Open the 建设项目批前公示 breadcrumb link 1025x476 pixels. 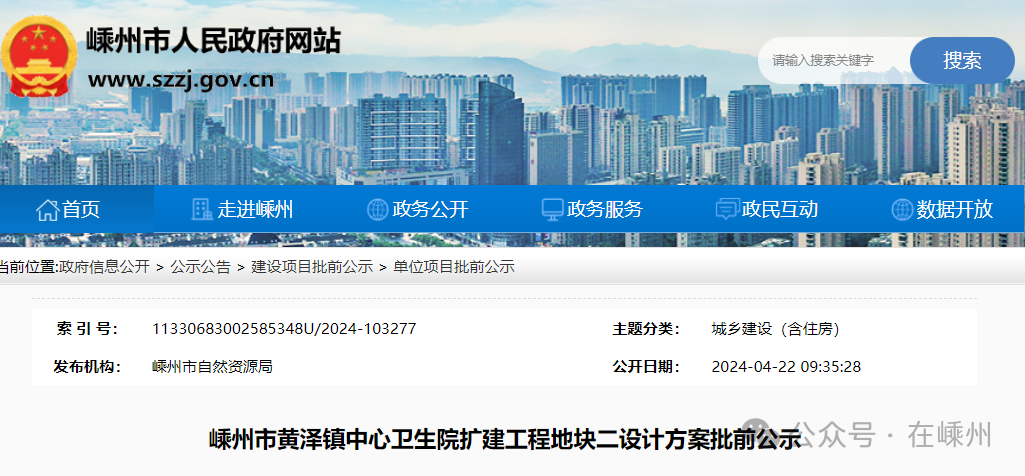point(312,267)
